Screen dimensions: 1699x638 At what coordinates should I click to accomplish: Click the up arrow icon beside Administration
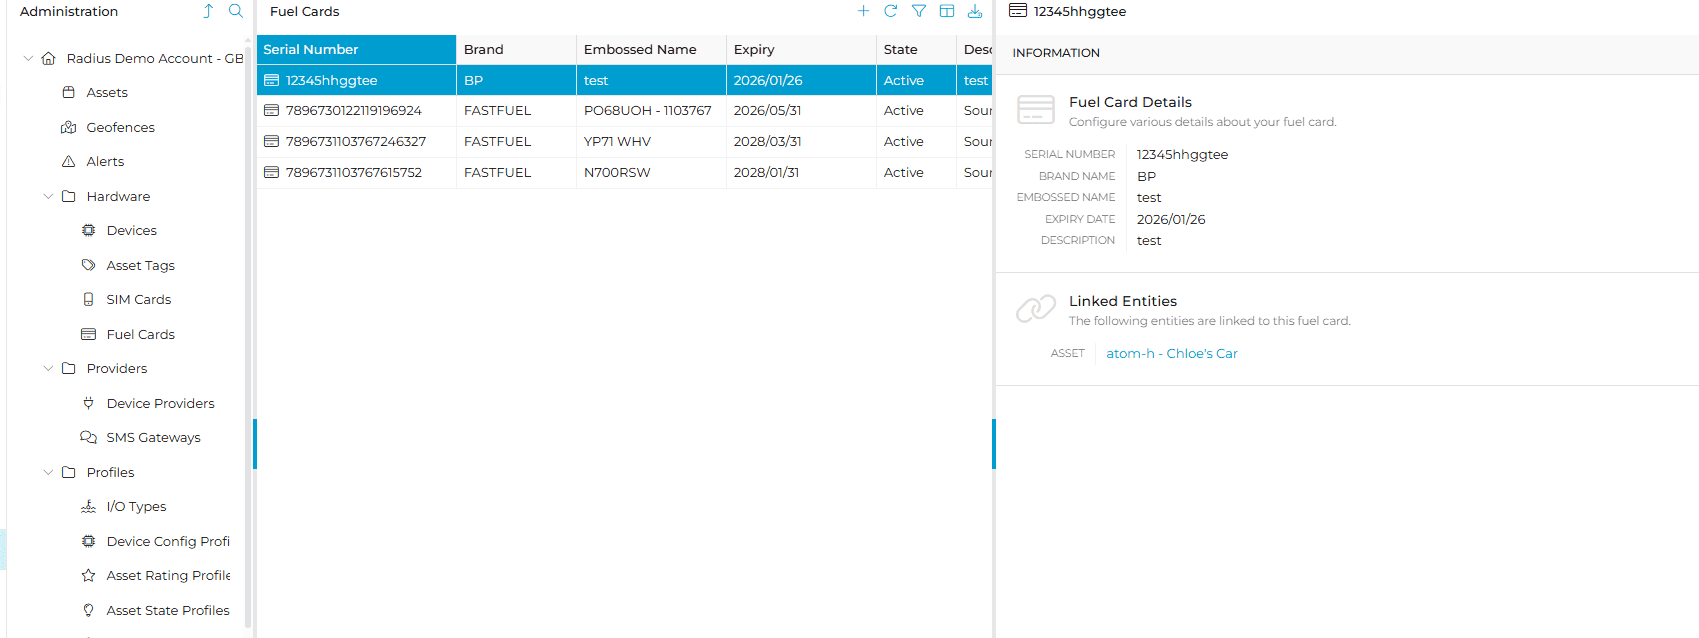click(208, 11)
